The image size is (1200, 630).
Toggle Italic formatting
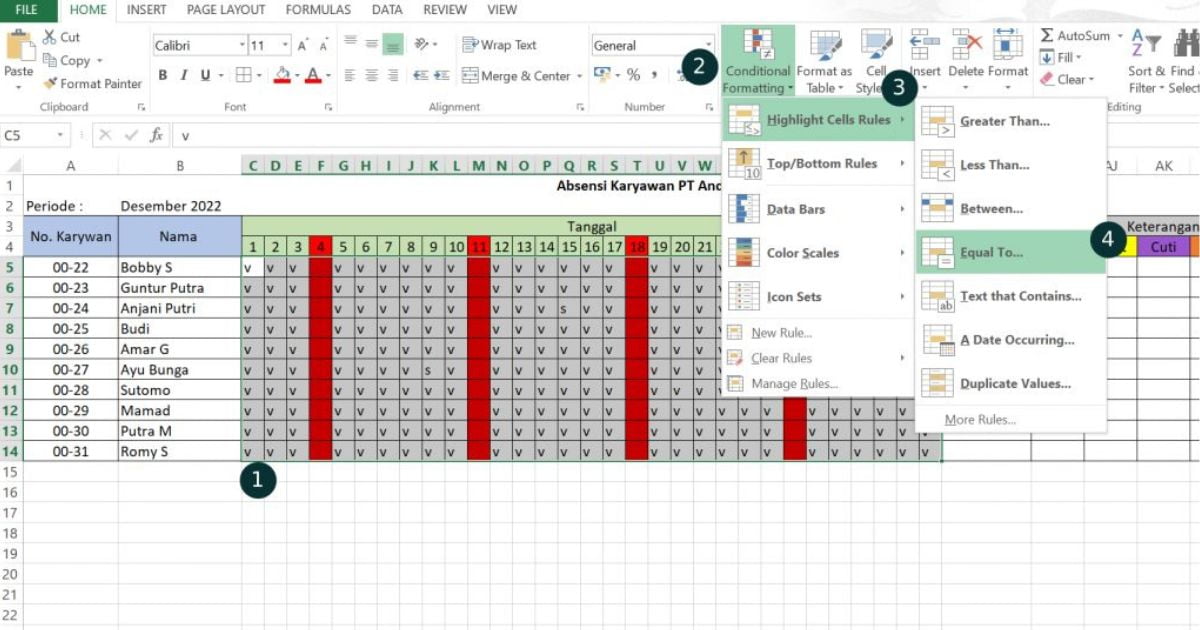(x=184, y=75)
